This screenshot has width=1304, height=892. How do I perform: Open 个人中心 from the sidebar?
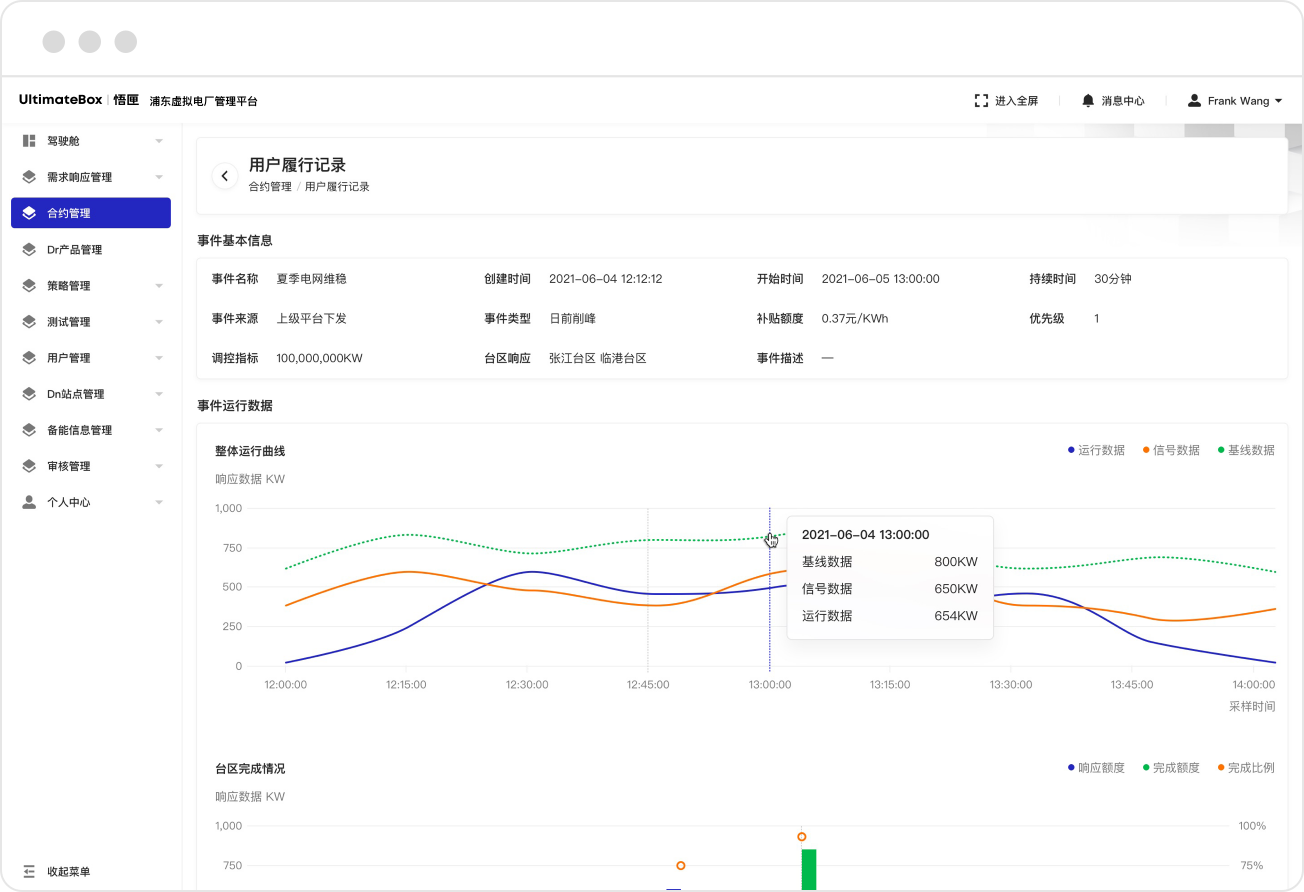pyautogui.click(x=30, y=501)
